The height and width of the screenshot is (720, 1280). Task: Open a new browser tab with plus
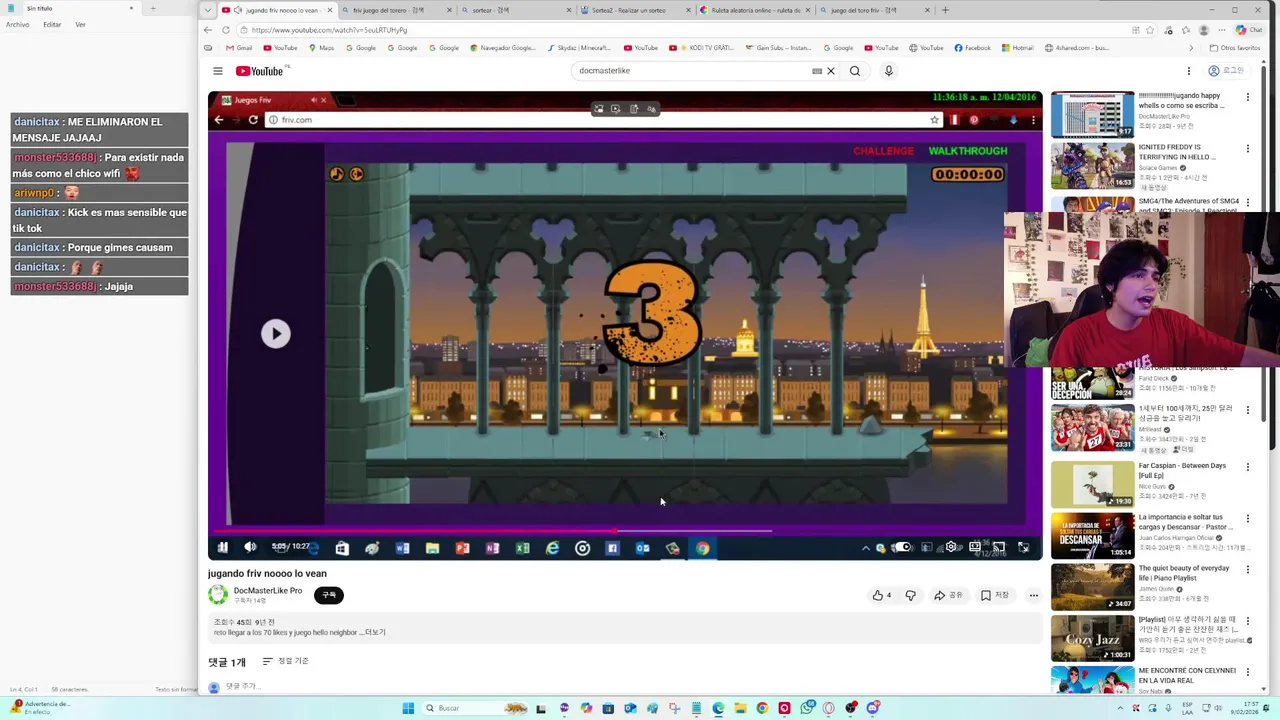pos(945,10)
